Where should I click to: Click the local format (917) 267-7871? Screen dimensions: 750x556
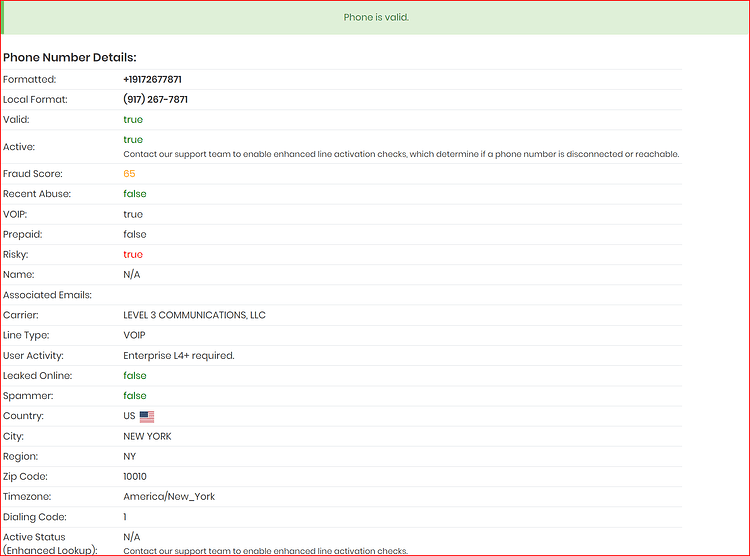click(155, 100)
